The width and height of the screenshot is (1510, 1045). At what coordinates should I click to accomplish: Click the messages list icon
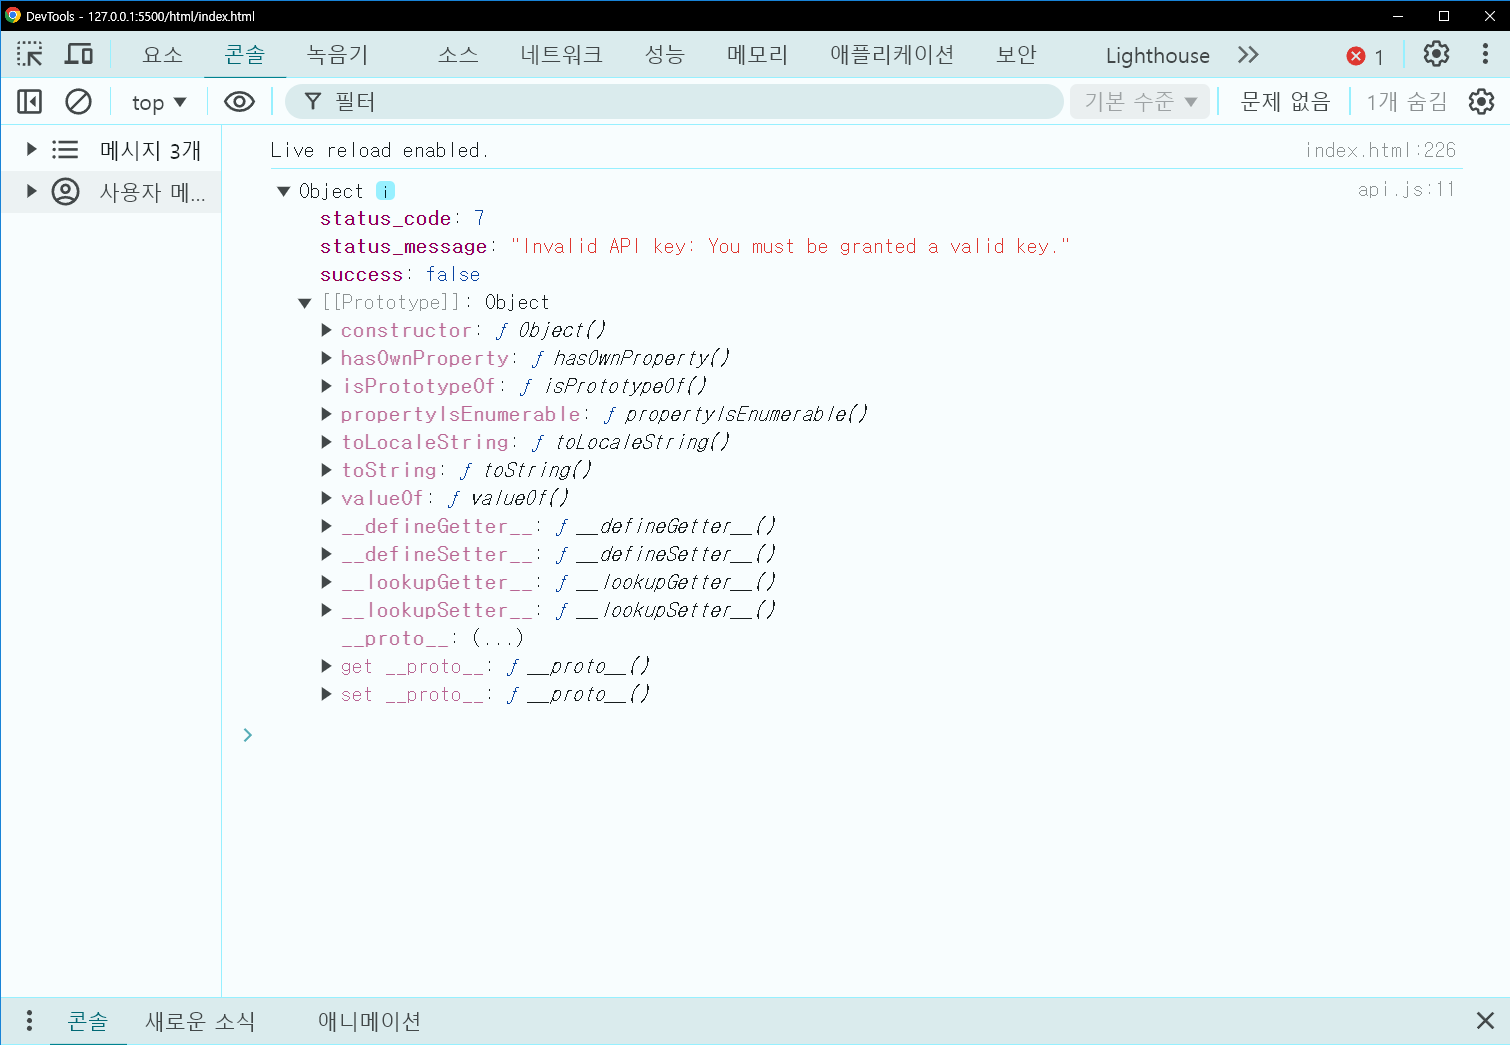click(65, 150)
